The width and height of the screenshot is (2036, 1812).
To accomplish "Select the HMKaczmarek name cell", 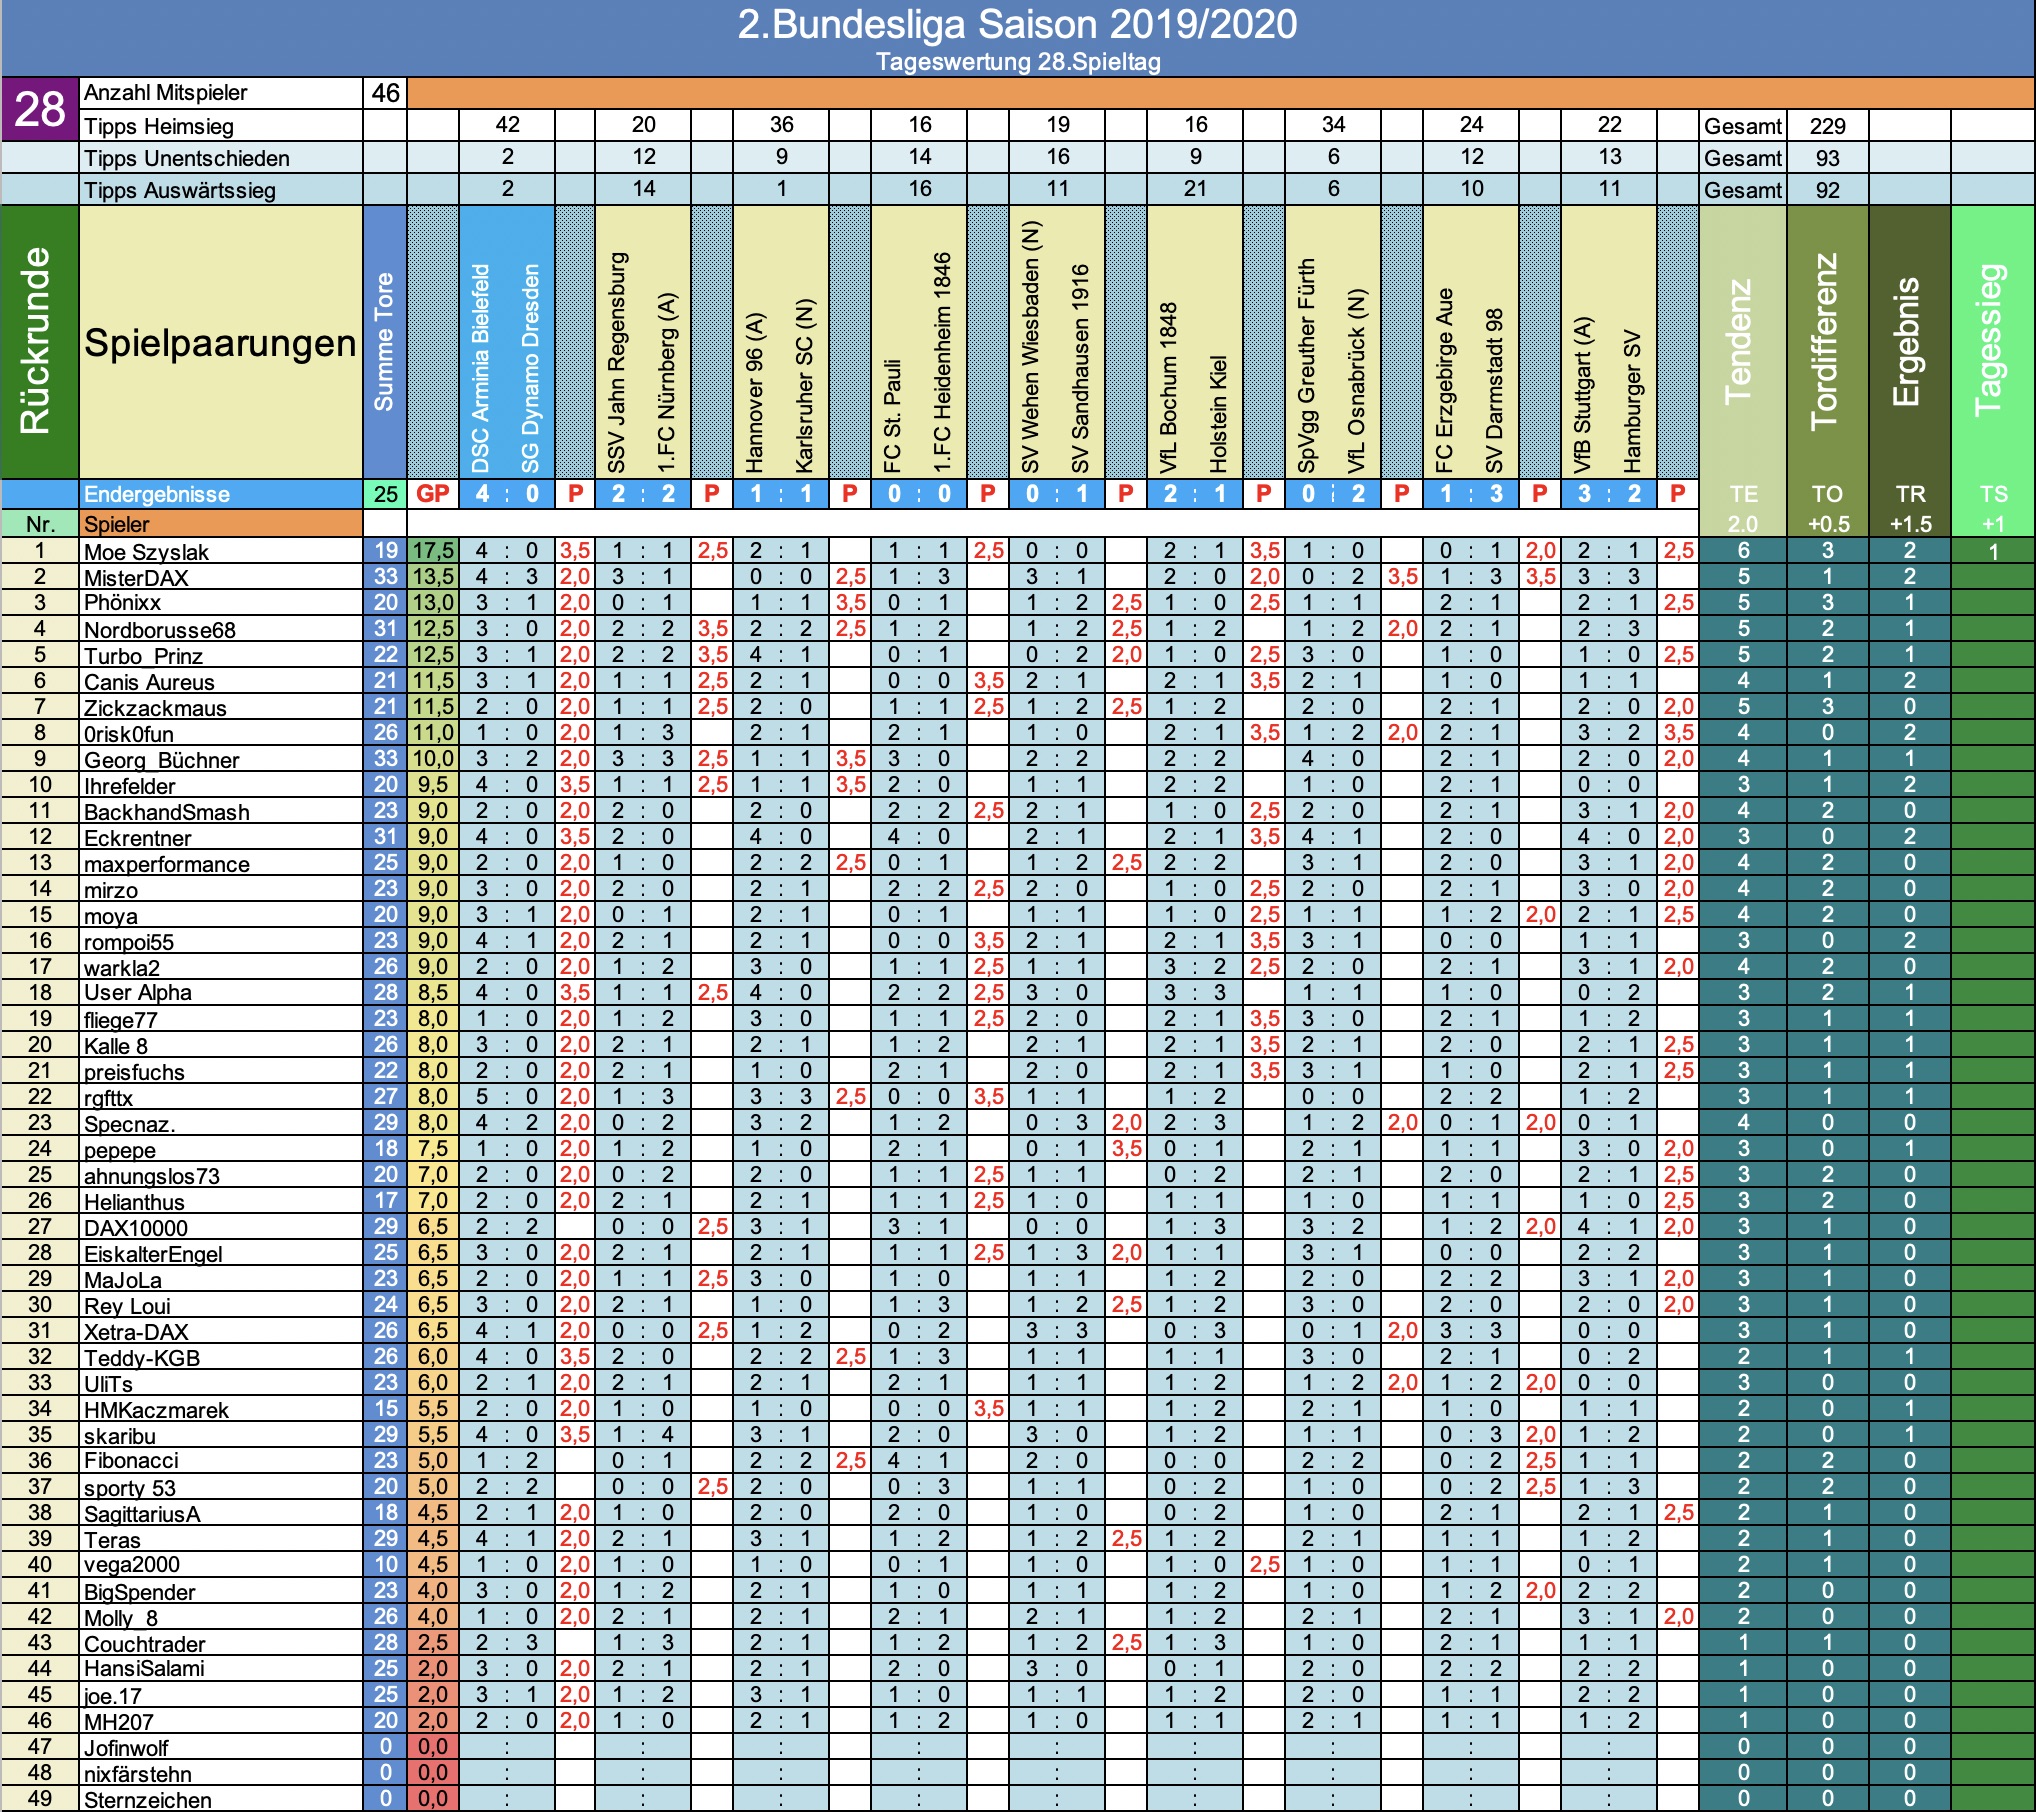I will point(221,1409).
